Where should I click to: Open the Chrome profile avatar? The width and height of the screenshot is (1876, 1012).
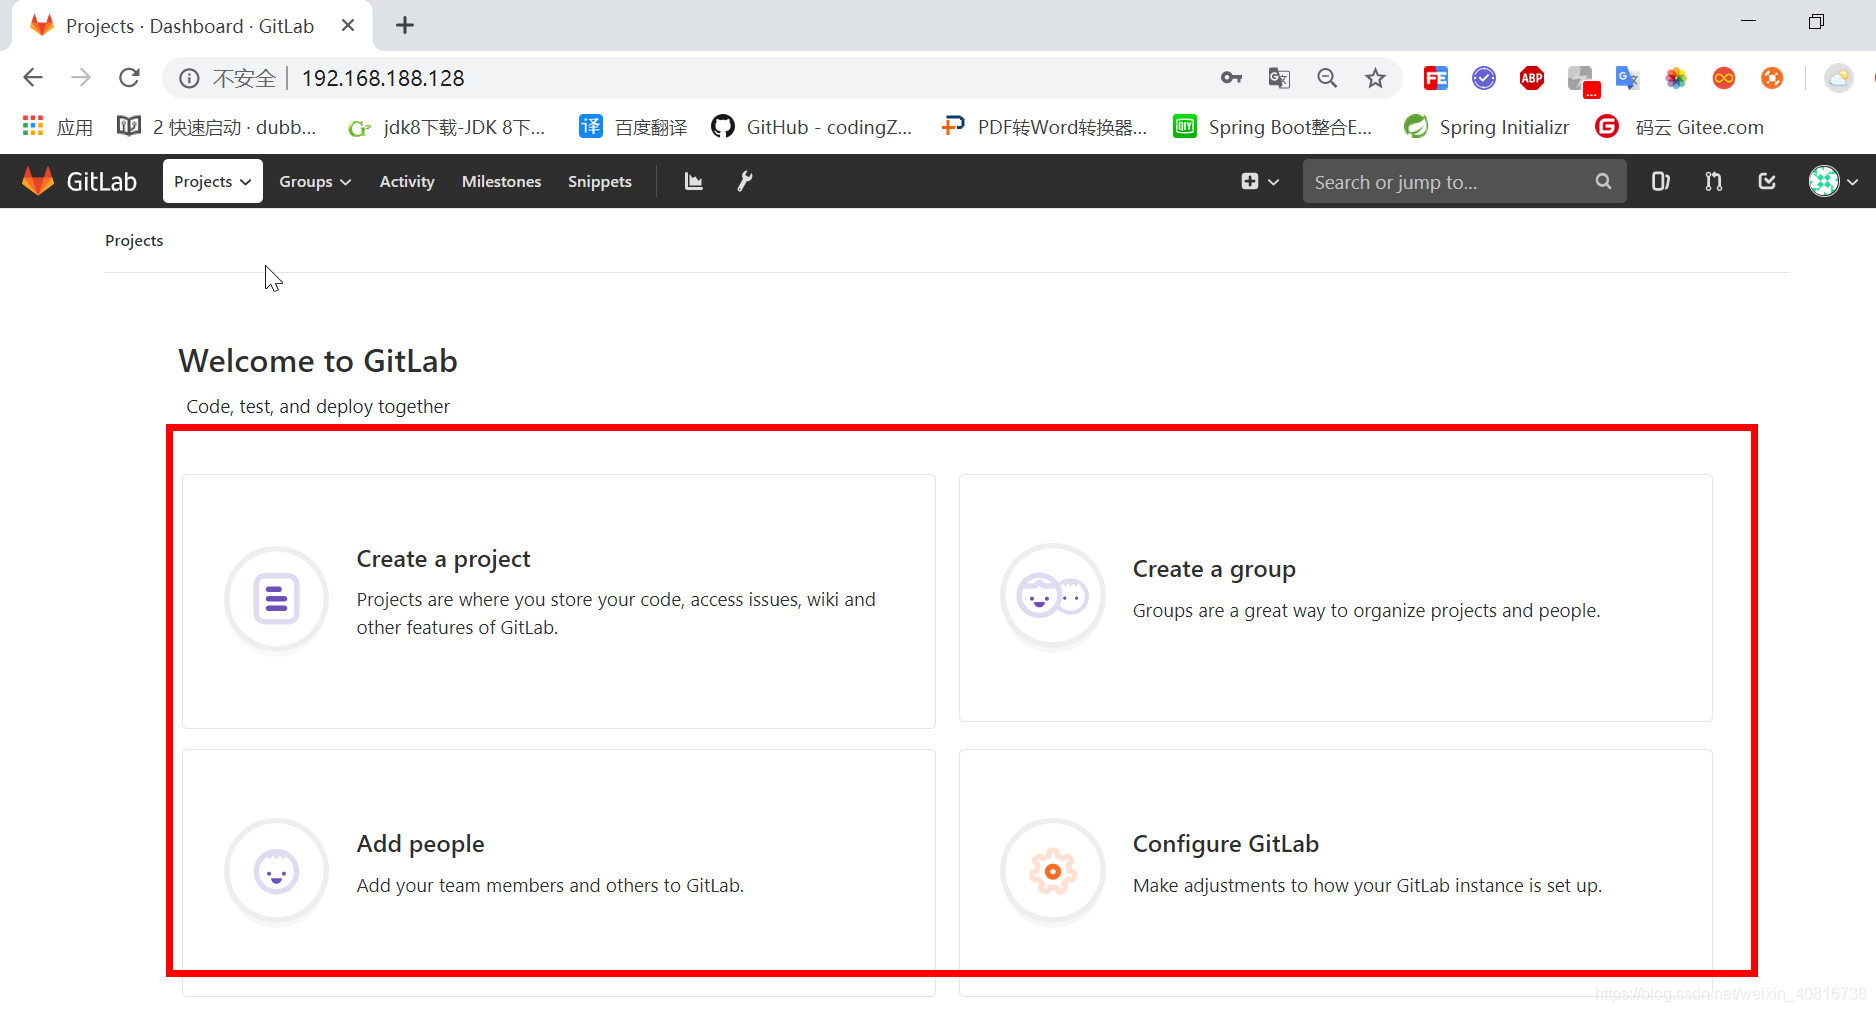1838,78
